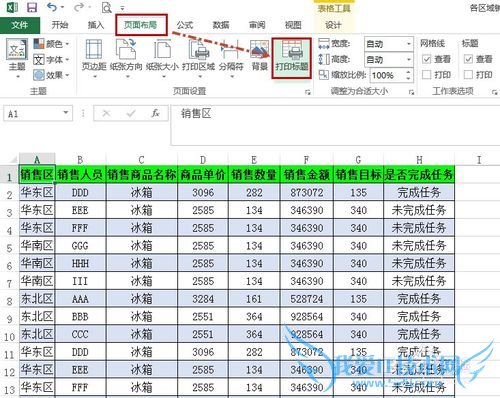Click the Scale percentage spinner

(408, 75)
